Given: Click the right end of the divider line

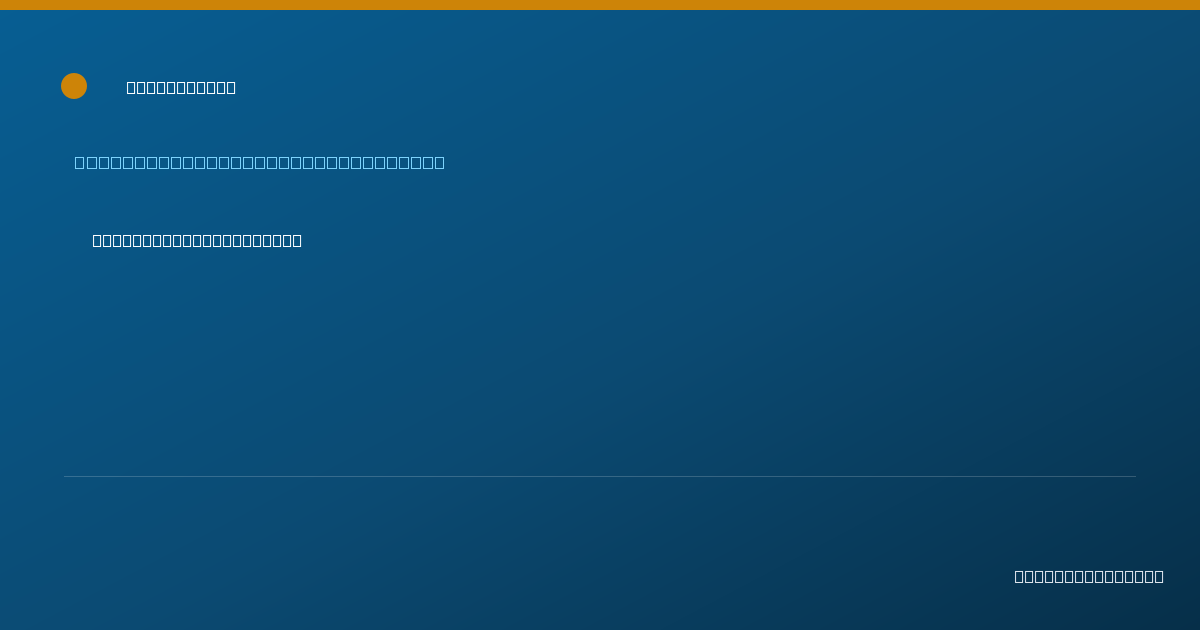Looking at the screenshot, I should pyautogui.click(x=1134, y=476).
